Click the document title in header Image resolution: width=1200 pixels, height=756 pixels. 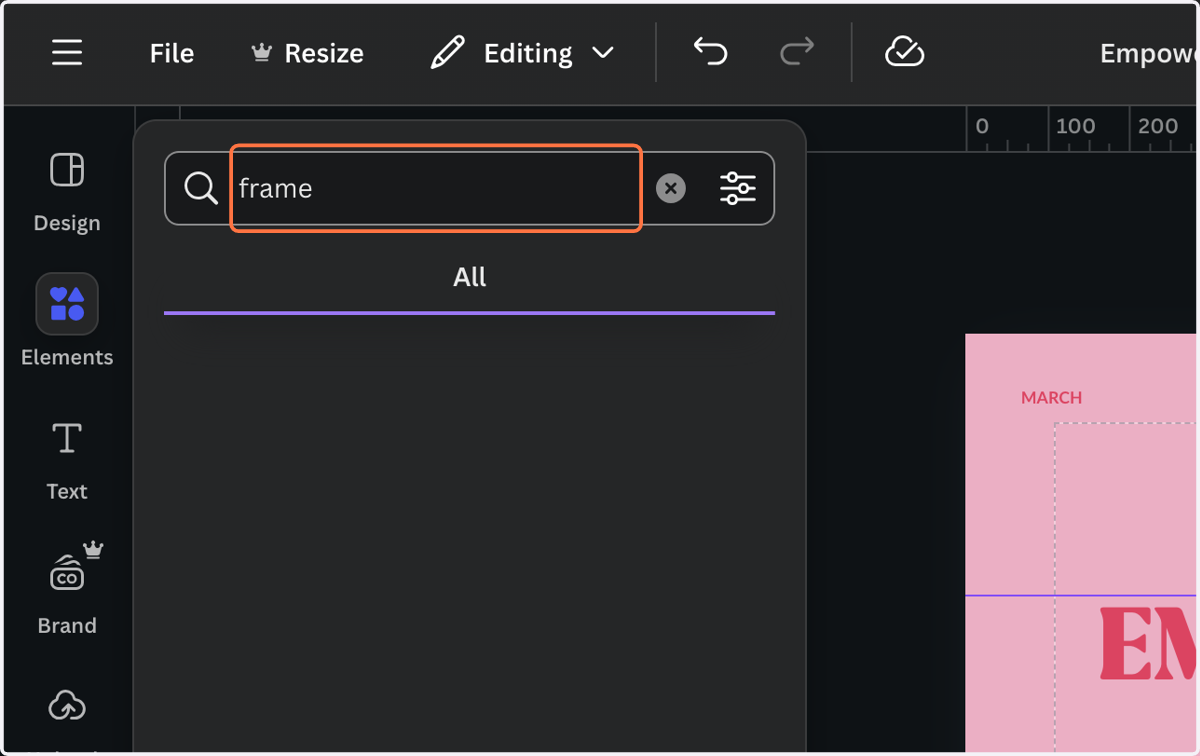(x=1148, y=53)
